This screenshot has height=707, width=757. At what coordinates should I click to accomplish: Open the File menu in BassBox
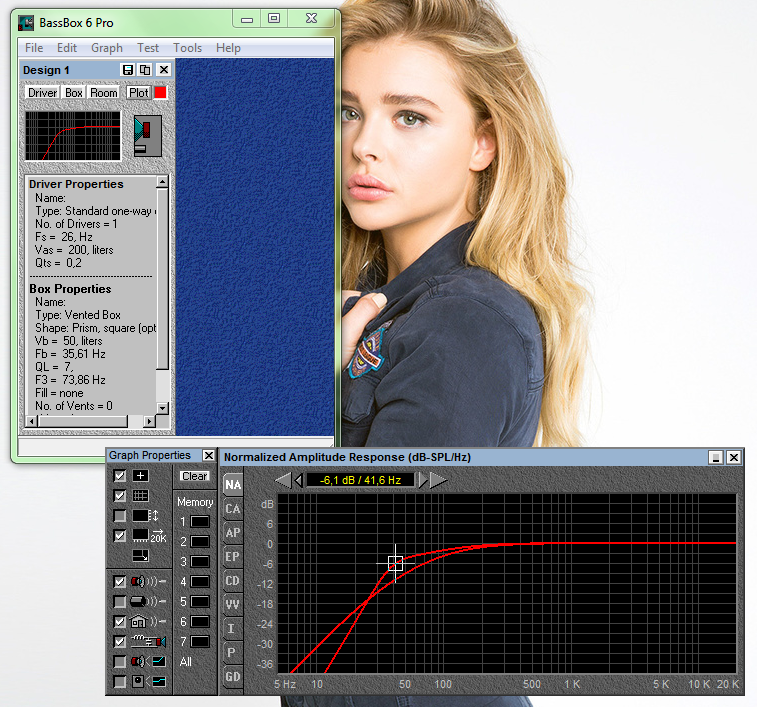click(34, 48)
